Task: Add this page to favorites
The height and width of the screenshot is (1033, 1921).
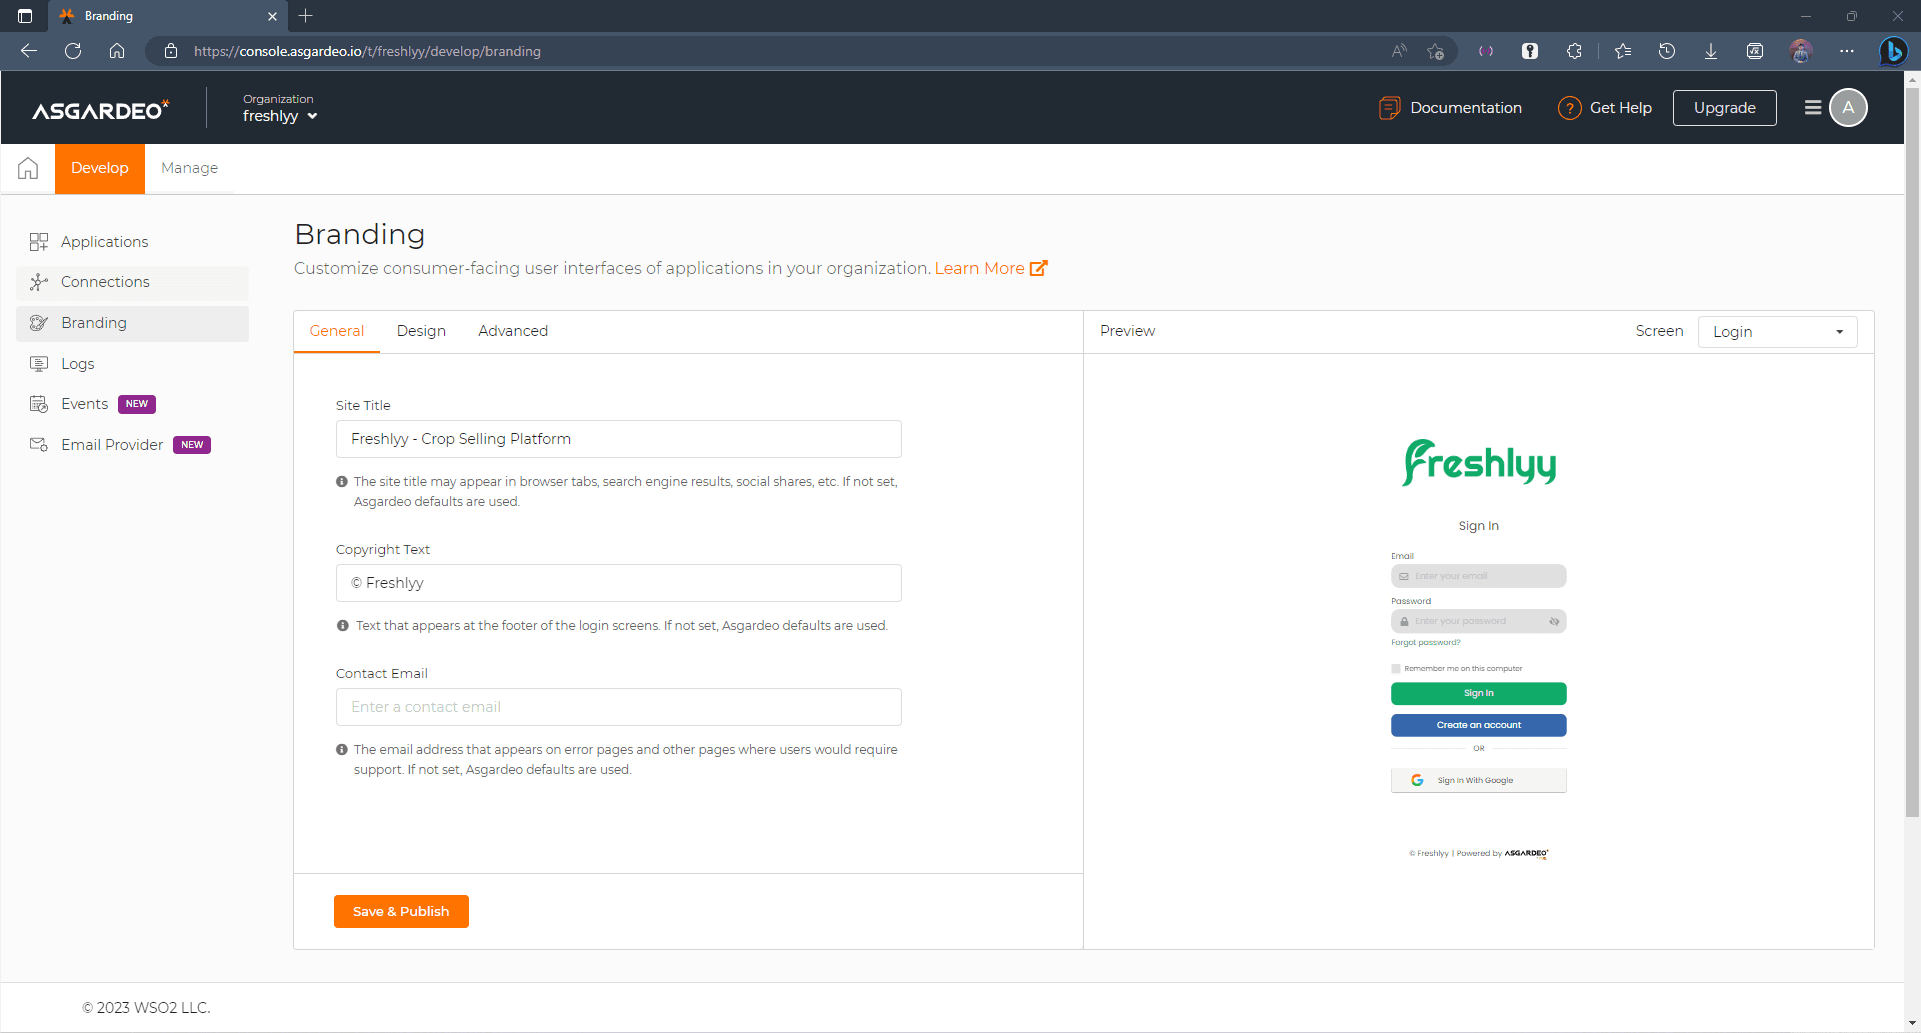Action: click(x=1436, y=51)
